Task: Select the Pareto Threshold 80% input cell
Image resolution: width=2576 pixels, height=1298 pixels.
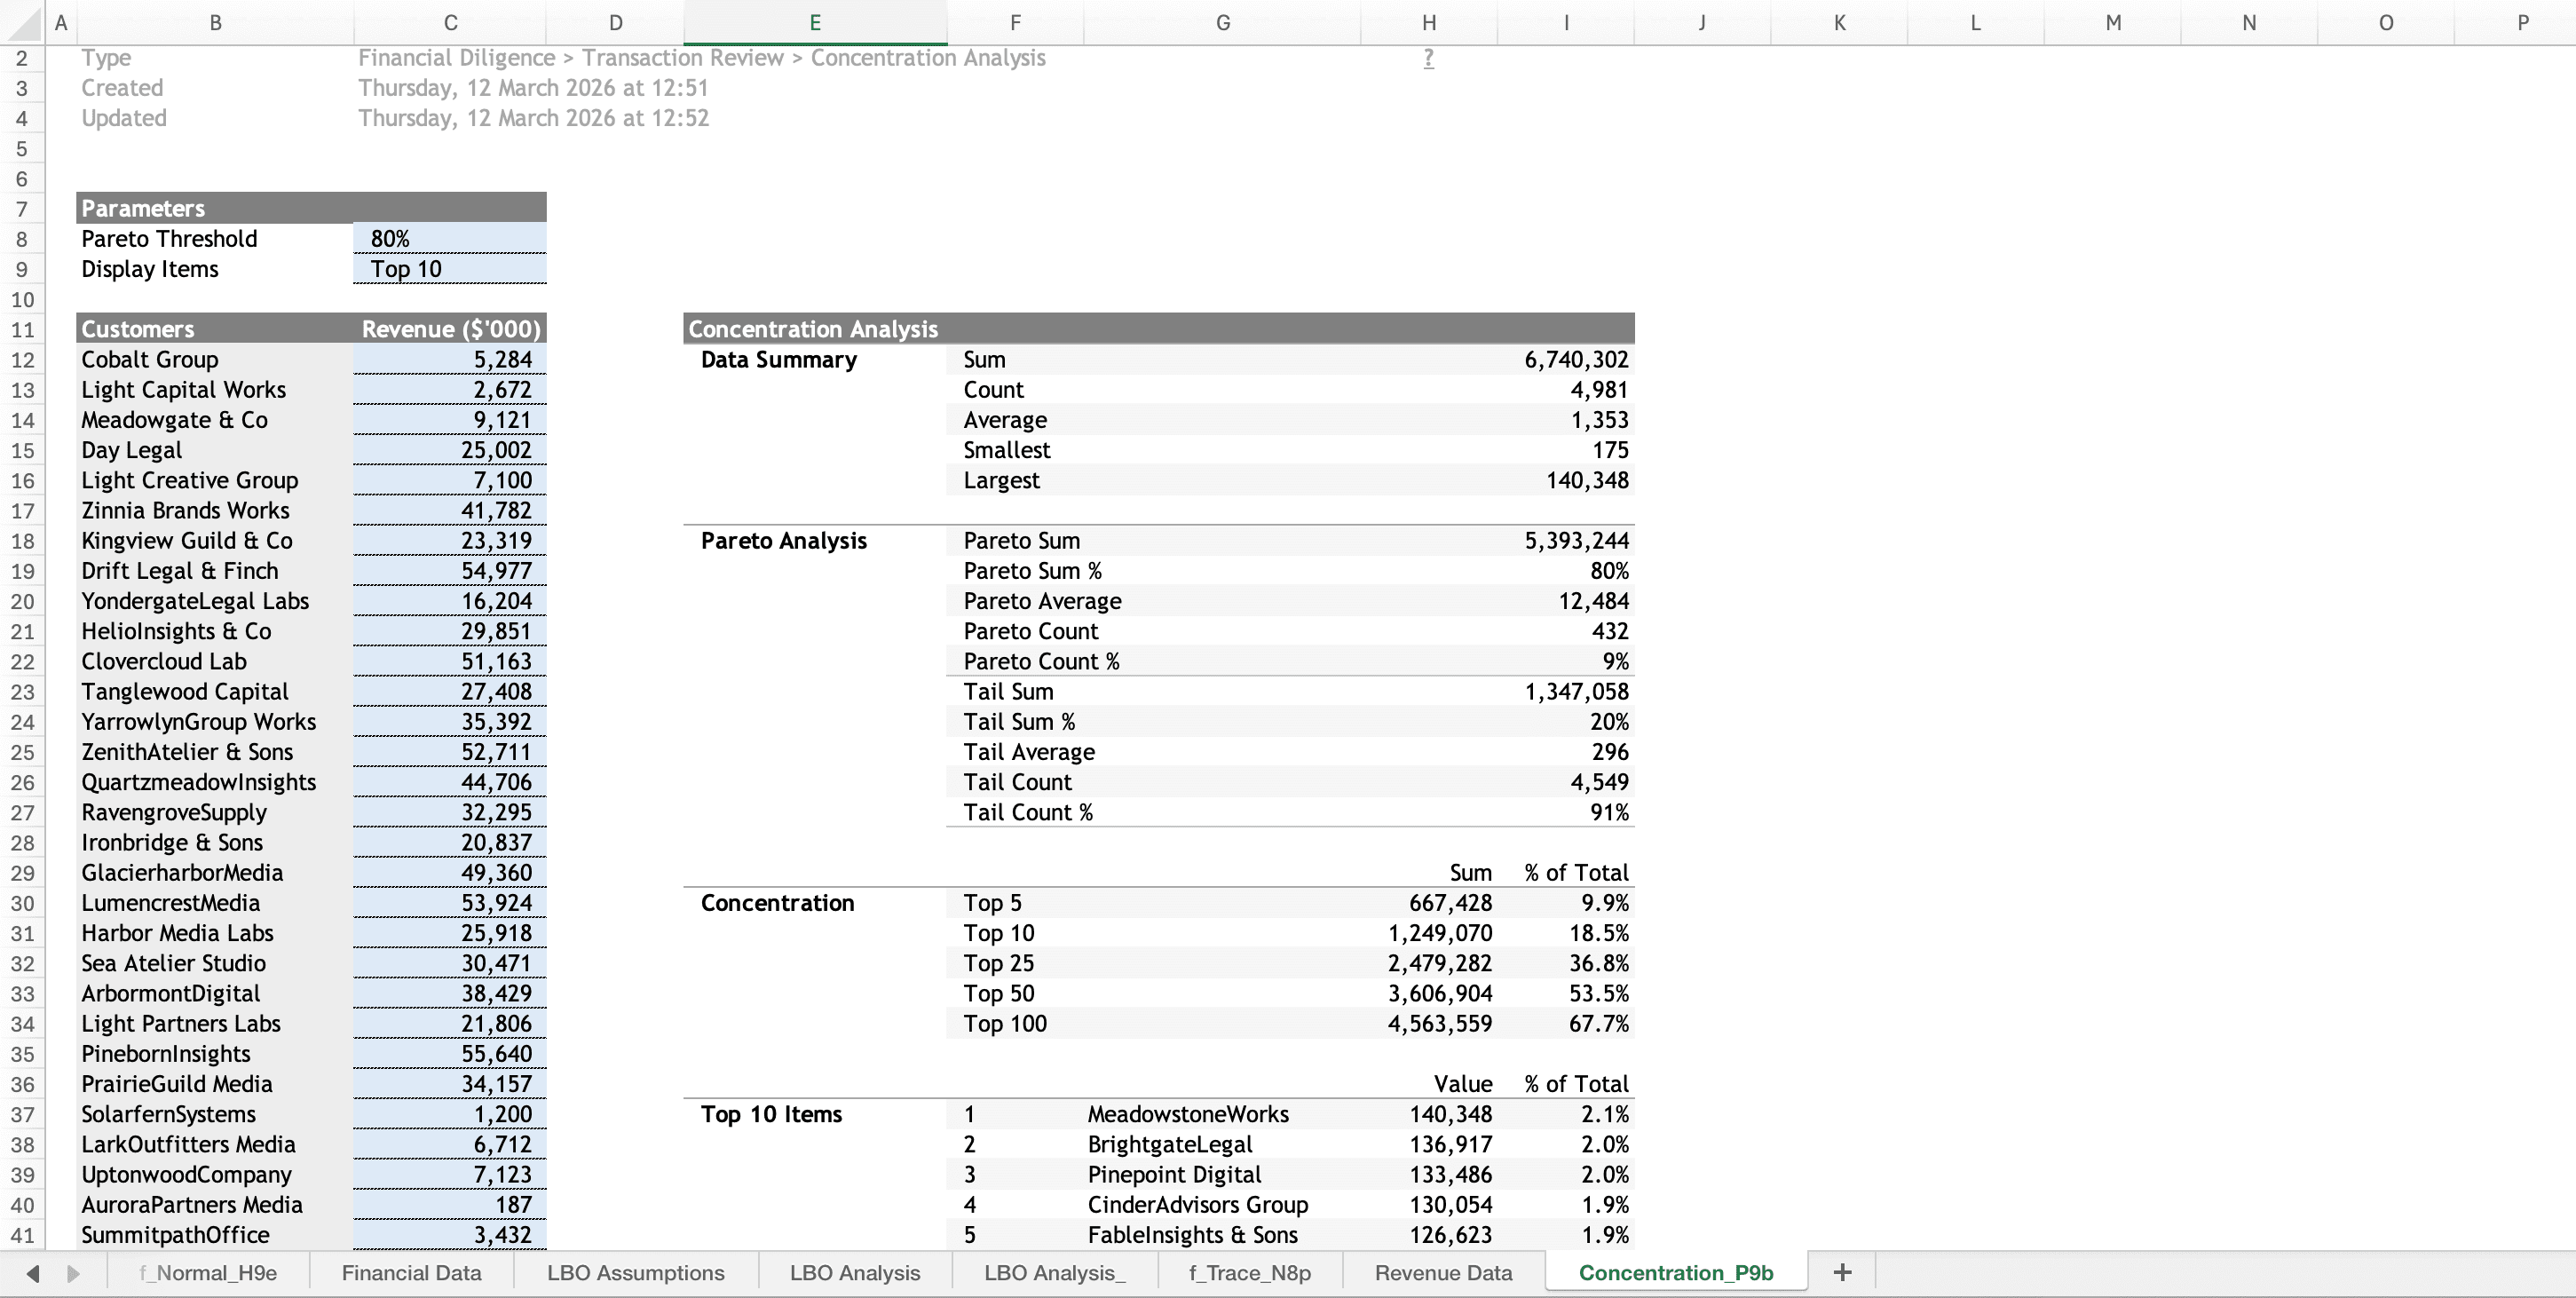Action: (450, 238)
